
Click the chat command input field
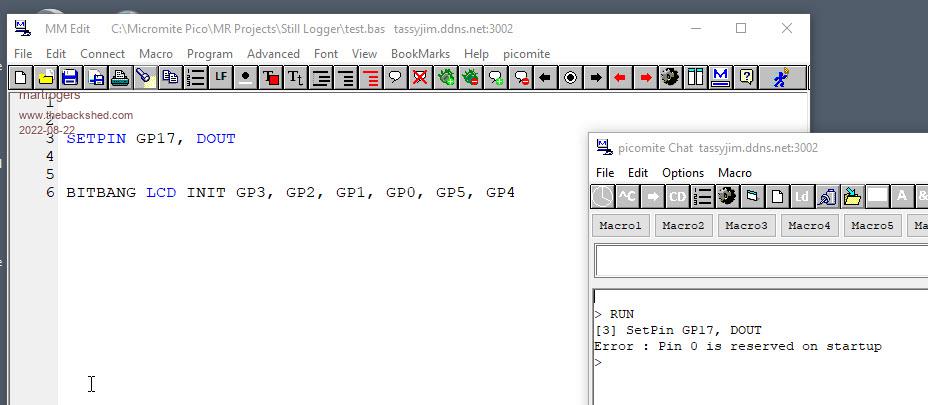point(760,261)
